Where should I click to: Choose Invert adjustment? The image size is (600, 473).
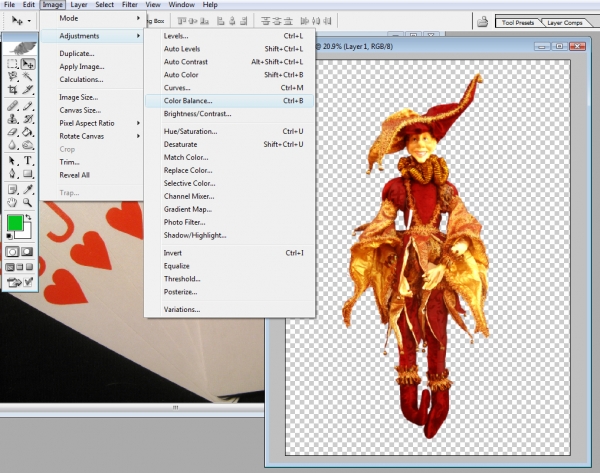pos(230,253)
